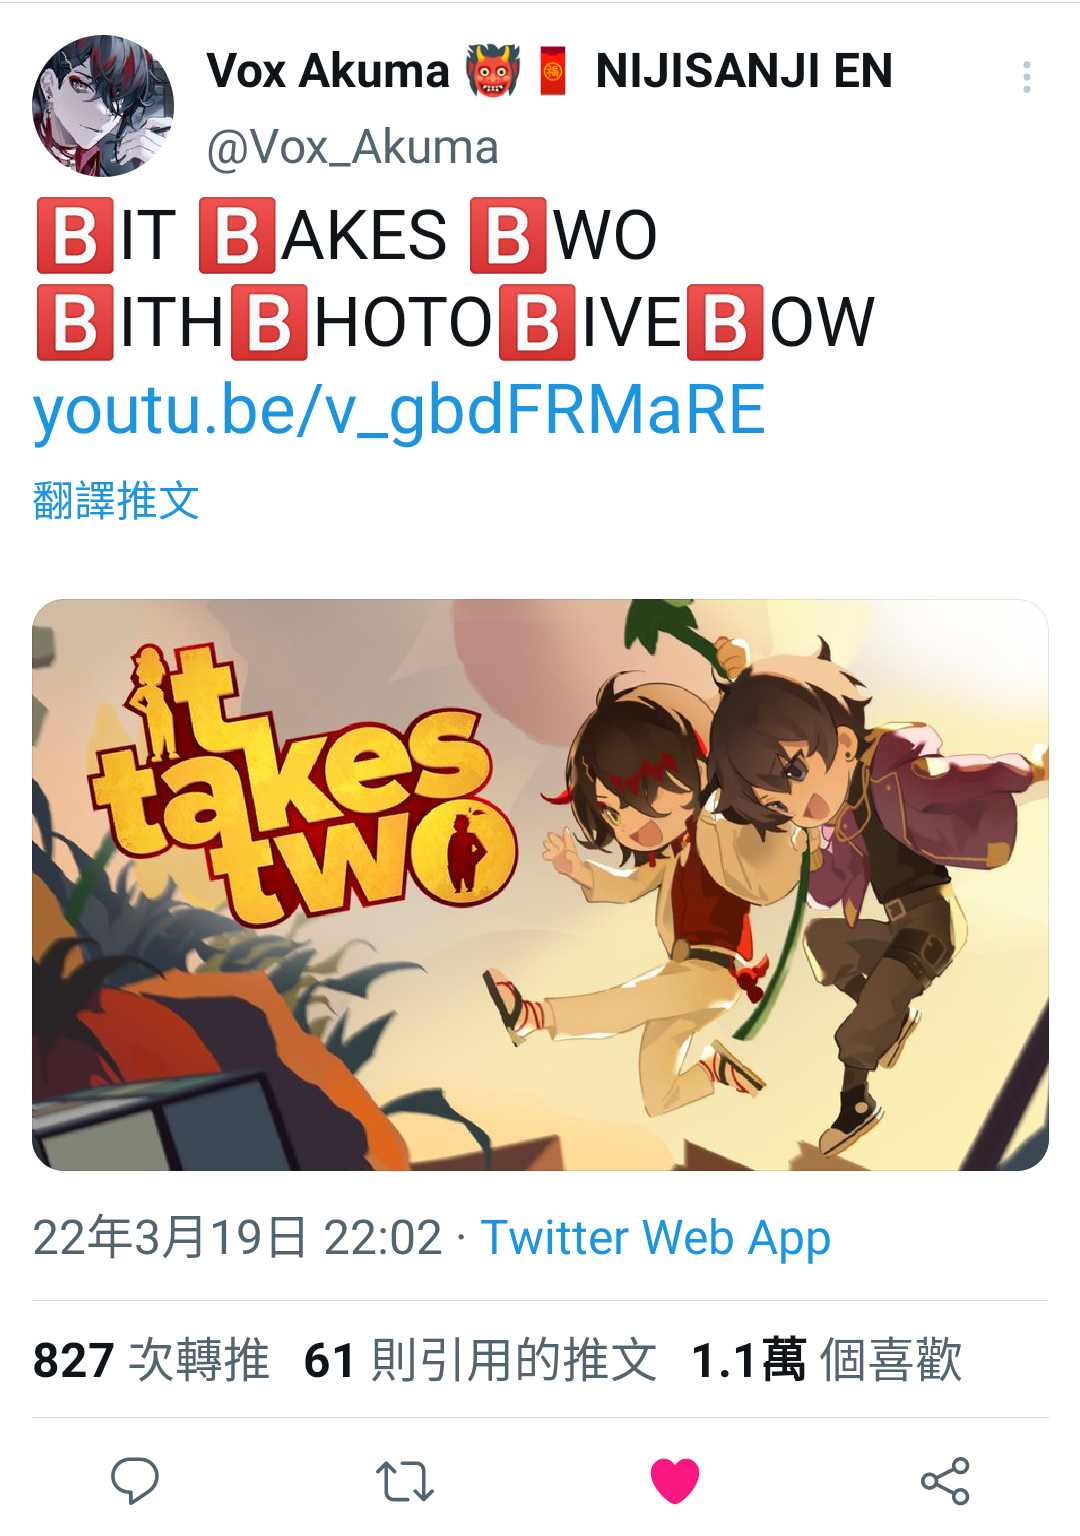View the 827 次轉推 retweets list
The width and height of the screenshot is (1080, 1536).
(151, 1360)
